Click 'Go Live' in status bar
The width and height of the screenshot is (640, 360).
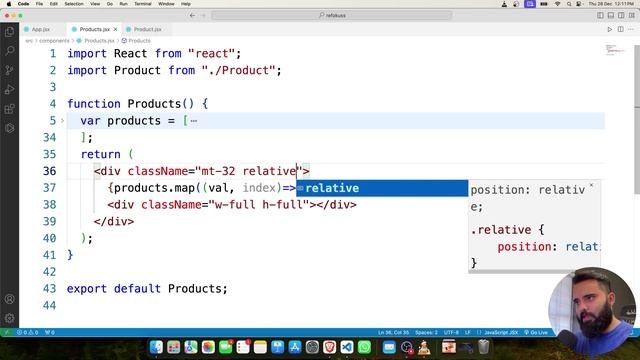point(536,332)
